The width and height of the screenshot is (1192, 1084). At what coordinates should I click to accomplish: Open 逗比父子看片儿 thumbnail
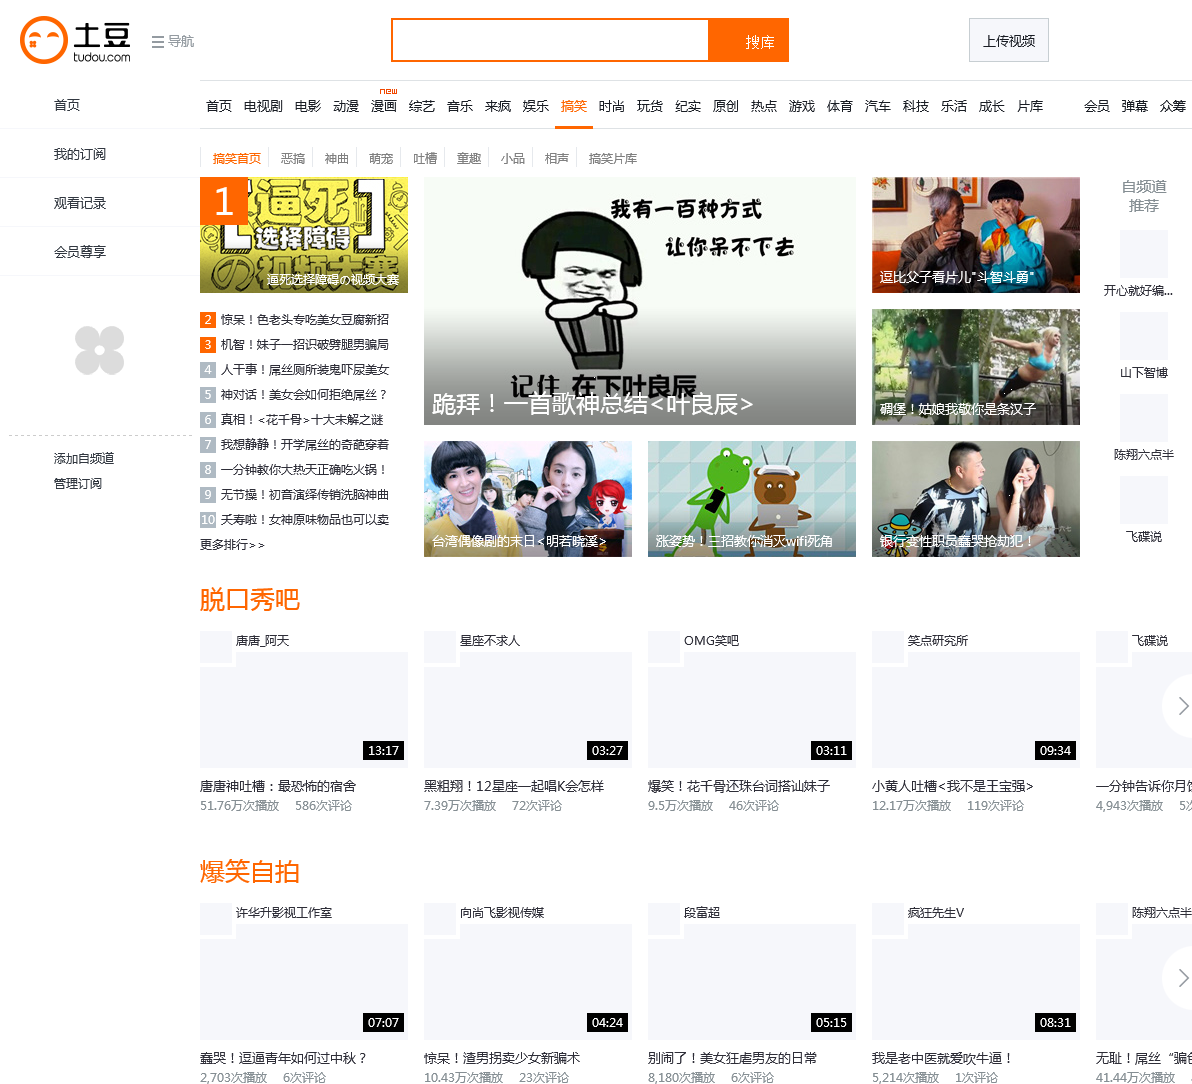click(x=975, y=235)
